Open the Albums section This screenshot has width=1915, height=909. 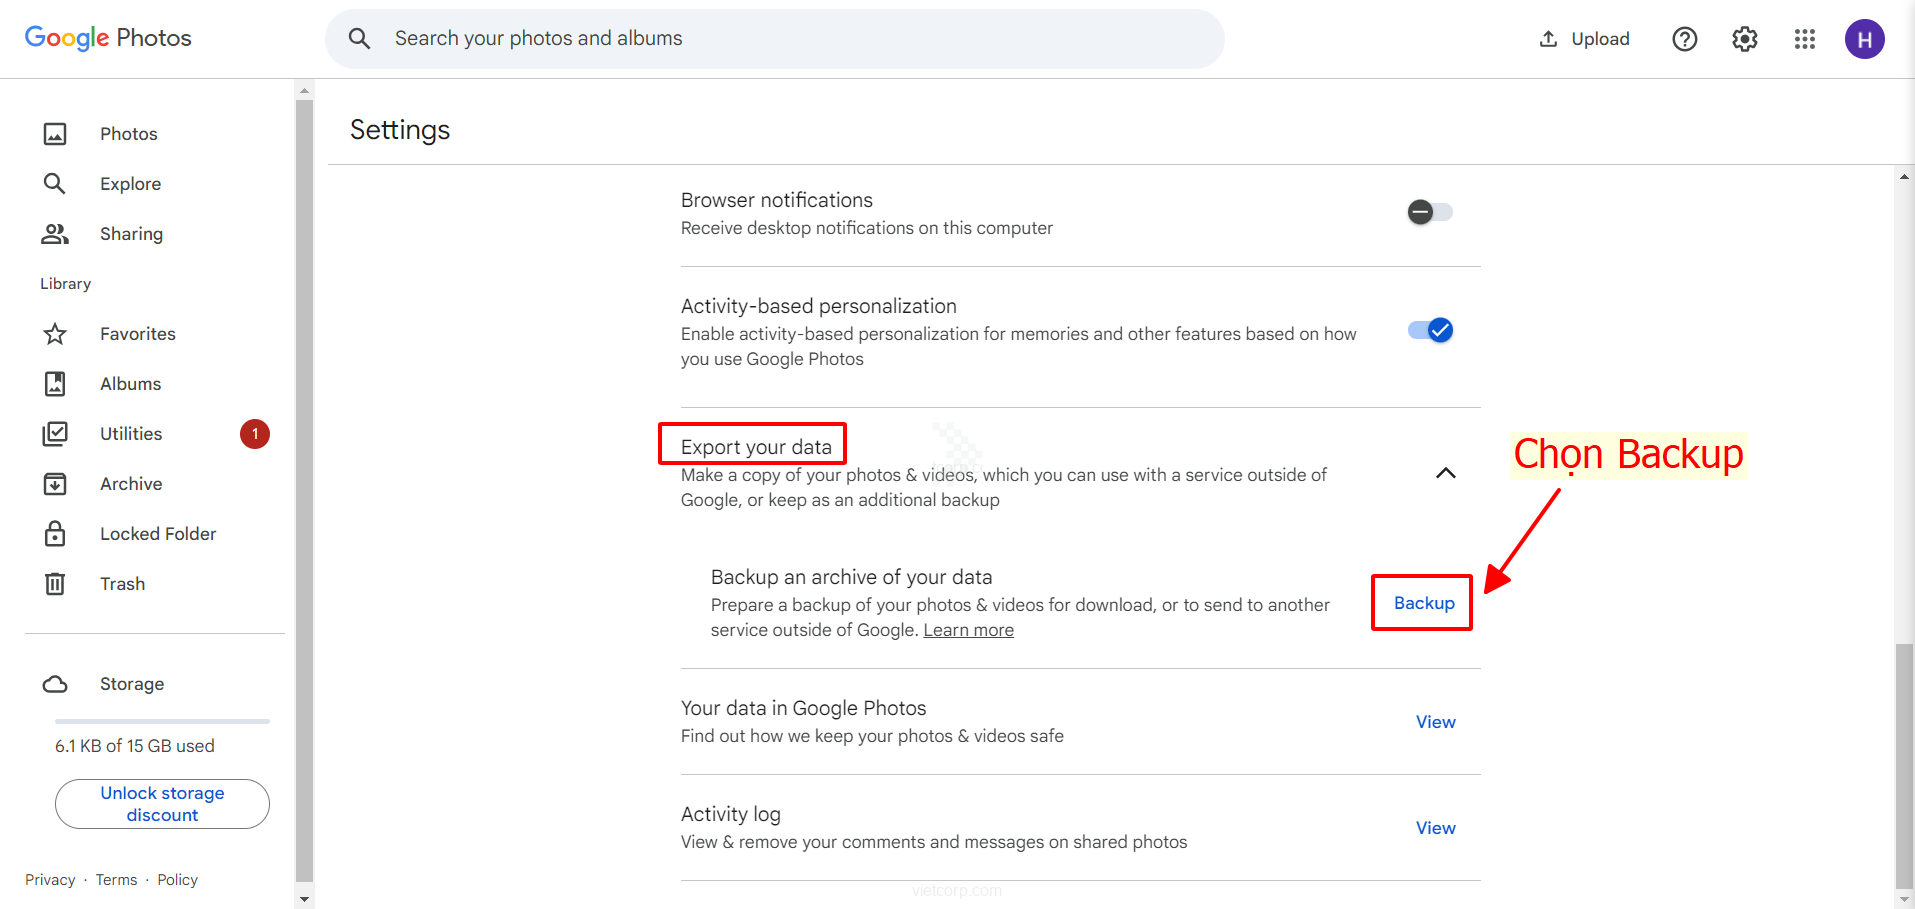pos(130,383)
